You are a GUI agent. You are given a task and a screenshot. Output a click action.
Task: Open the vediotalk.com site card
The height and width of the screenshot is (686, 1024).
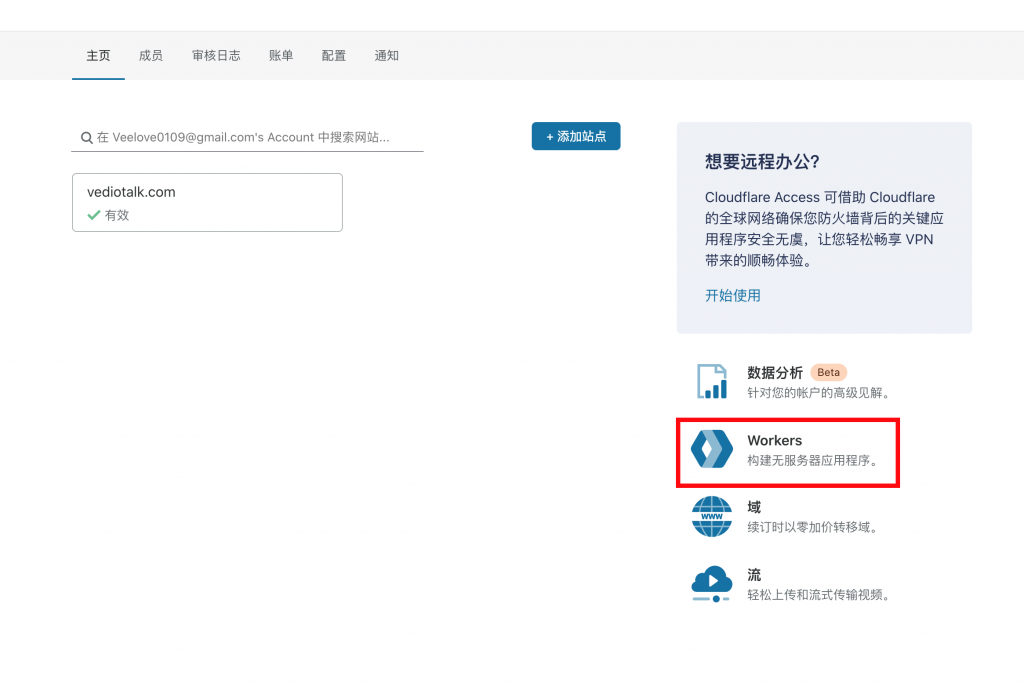[207, 203]
